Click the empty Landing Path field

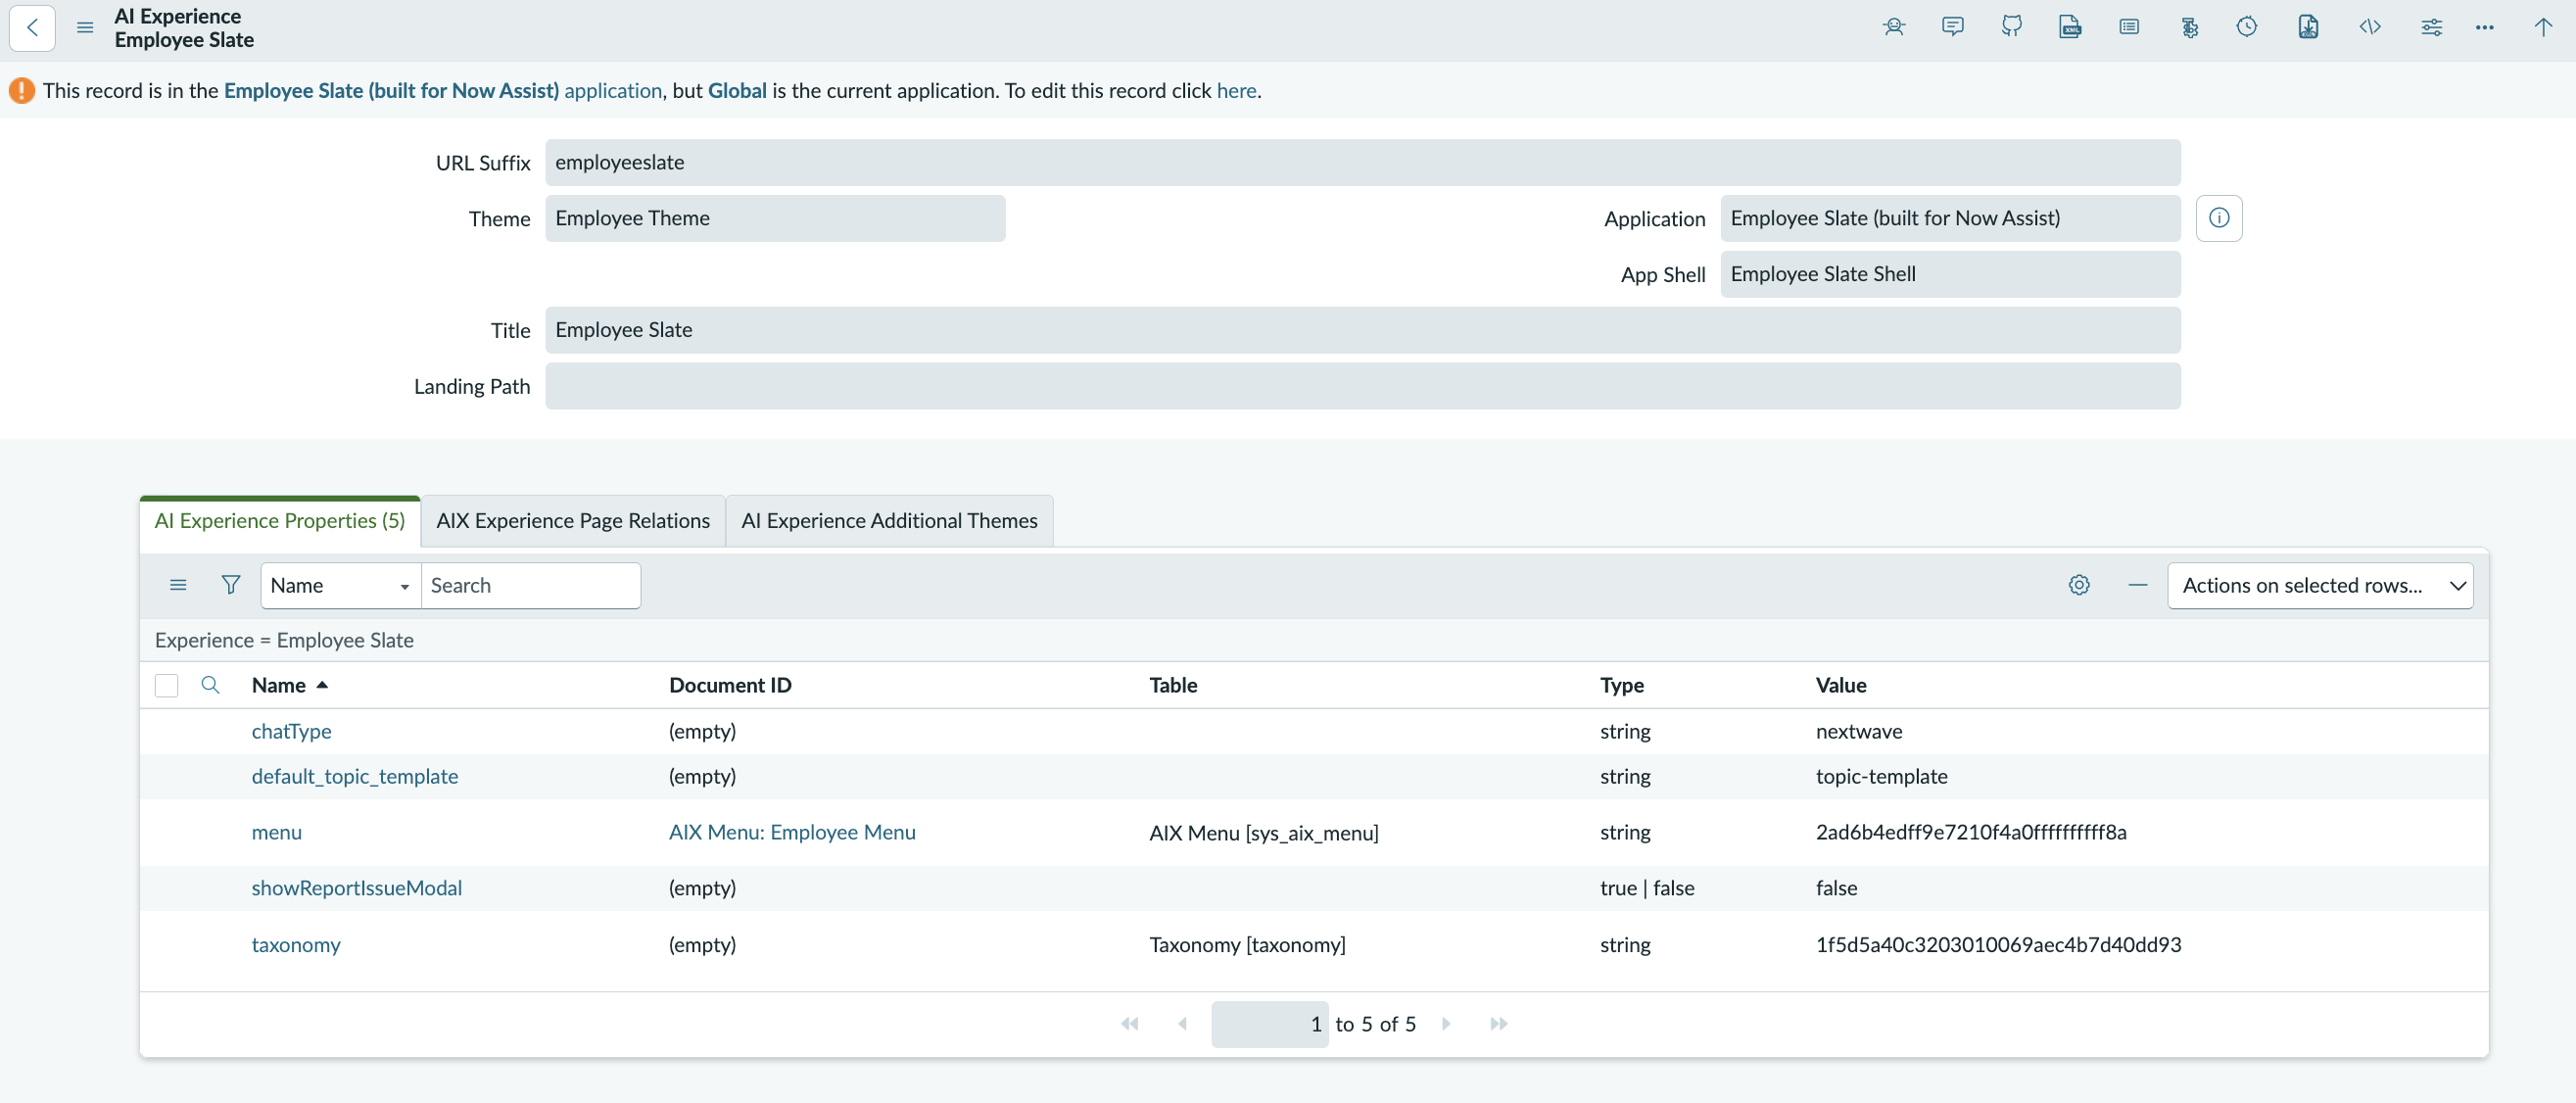coord(1362,386)
